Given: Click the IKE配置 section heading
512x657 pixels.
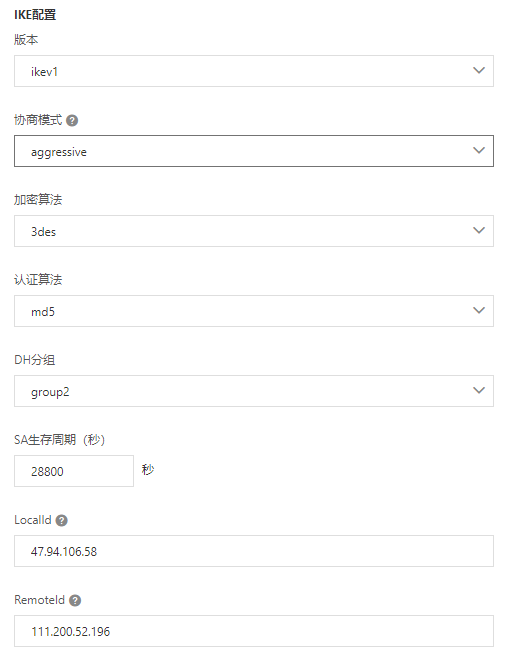Looking at the screenshot, I should pos(35,15).
